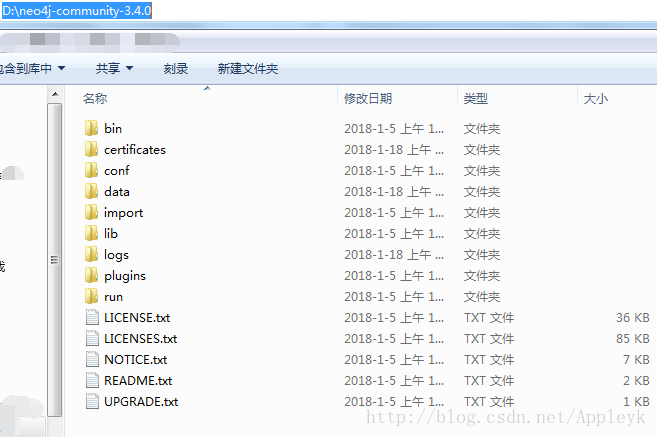The width and height of the screenshot is (657, 437).
Task: Select the plugins folder icon
Action: (x=91, y=275)
